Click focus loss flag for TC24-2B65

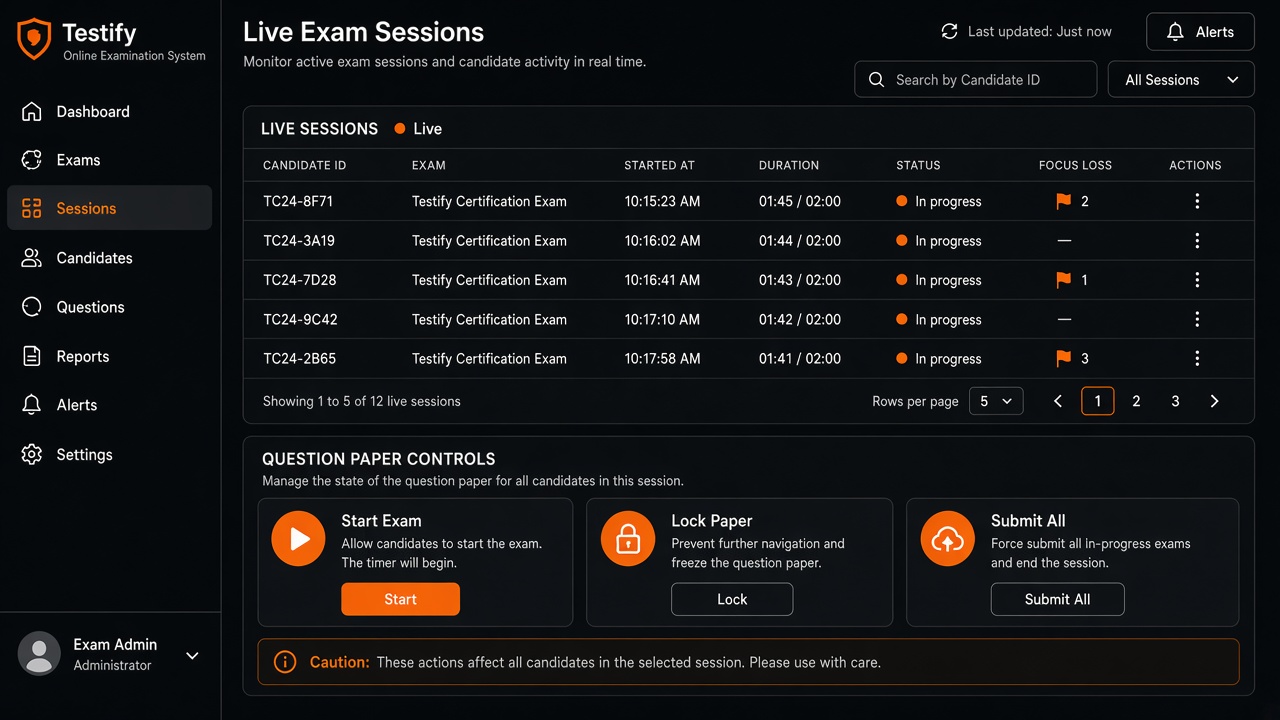coord(1063,358)
